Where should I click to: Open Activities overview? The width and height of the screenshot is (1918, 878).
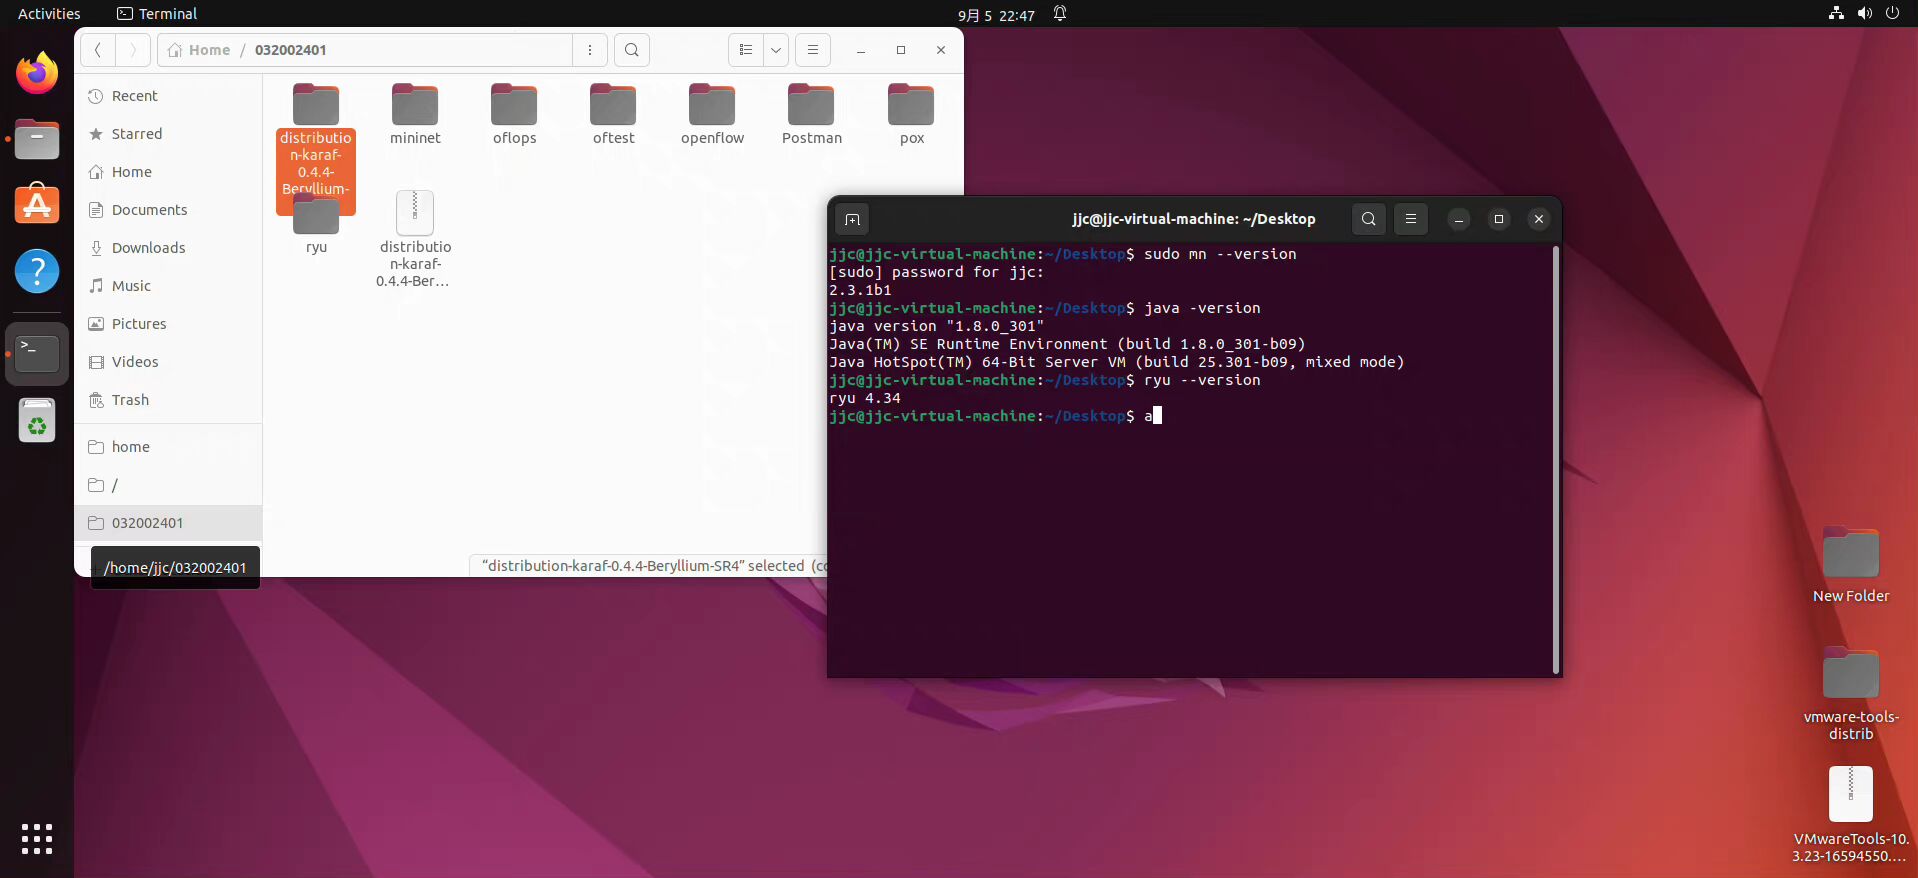(49, 14)
